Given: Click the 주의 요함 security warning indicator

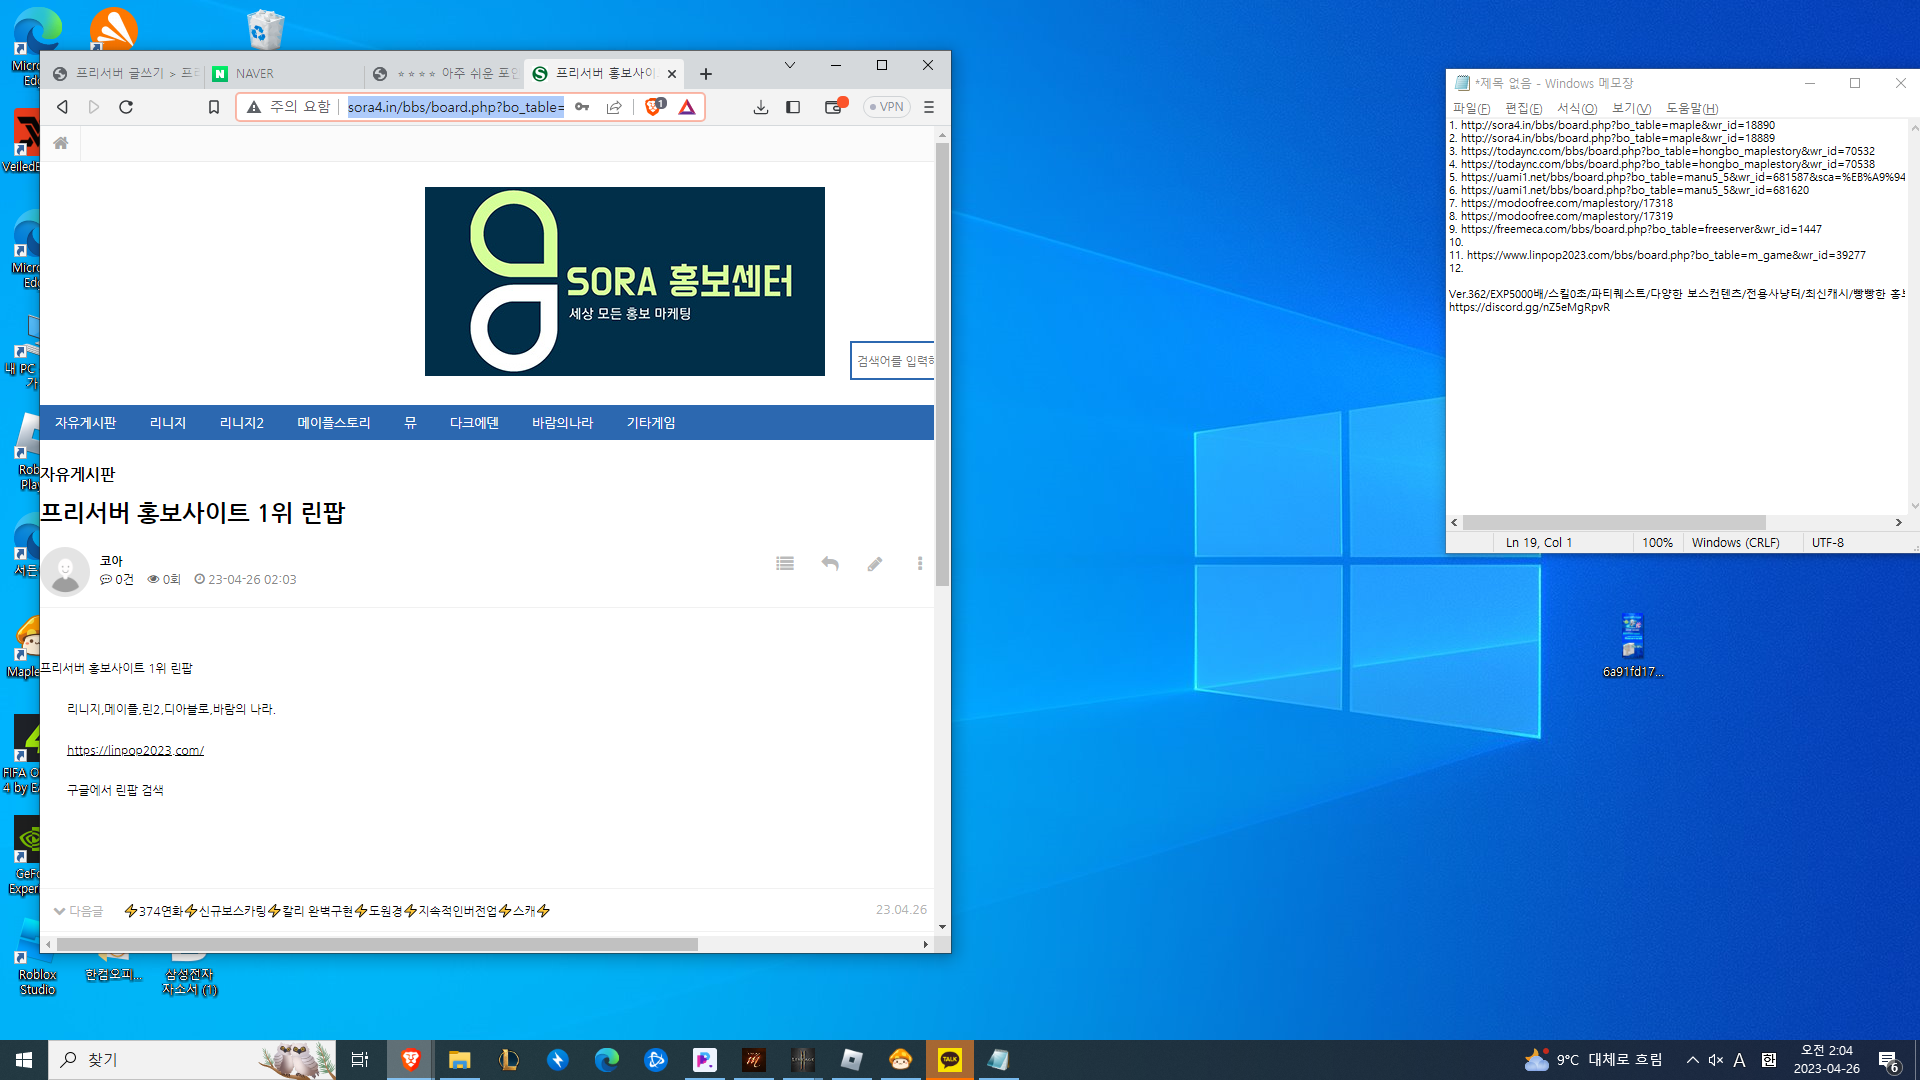Looking at the screenshot, I should (x=288, y=107).
